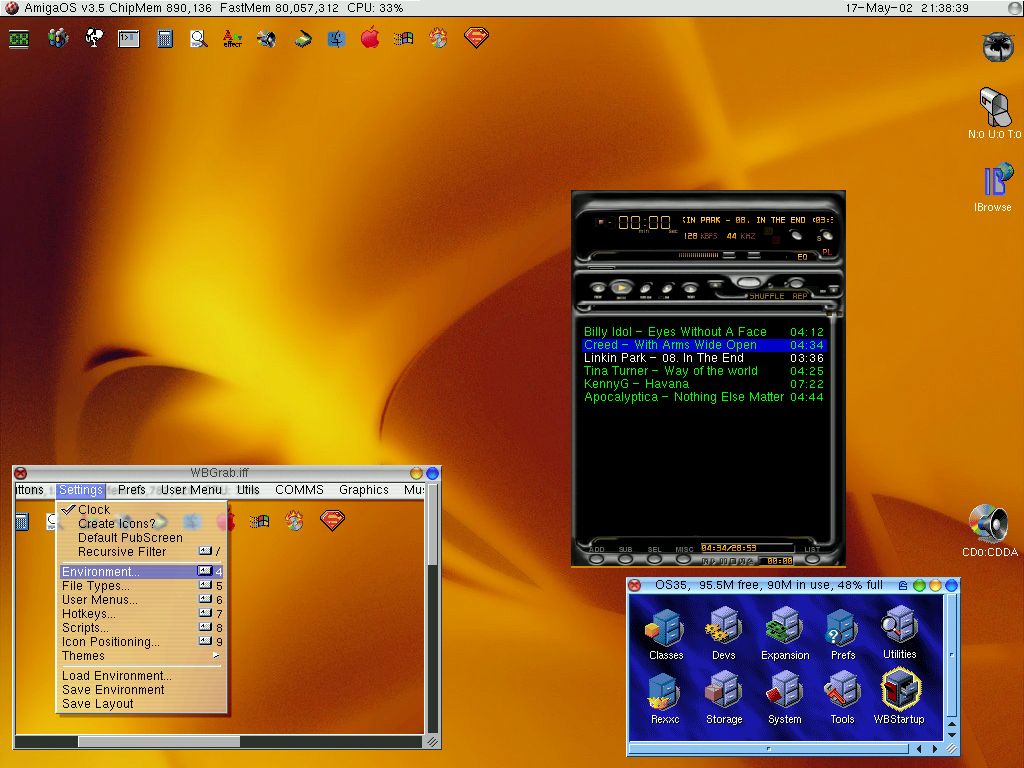Screen dimensions: 1024x768
Task: Toggle the Clock checkmark in Settings menu
Action: (94, 509)
